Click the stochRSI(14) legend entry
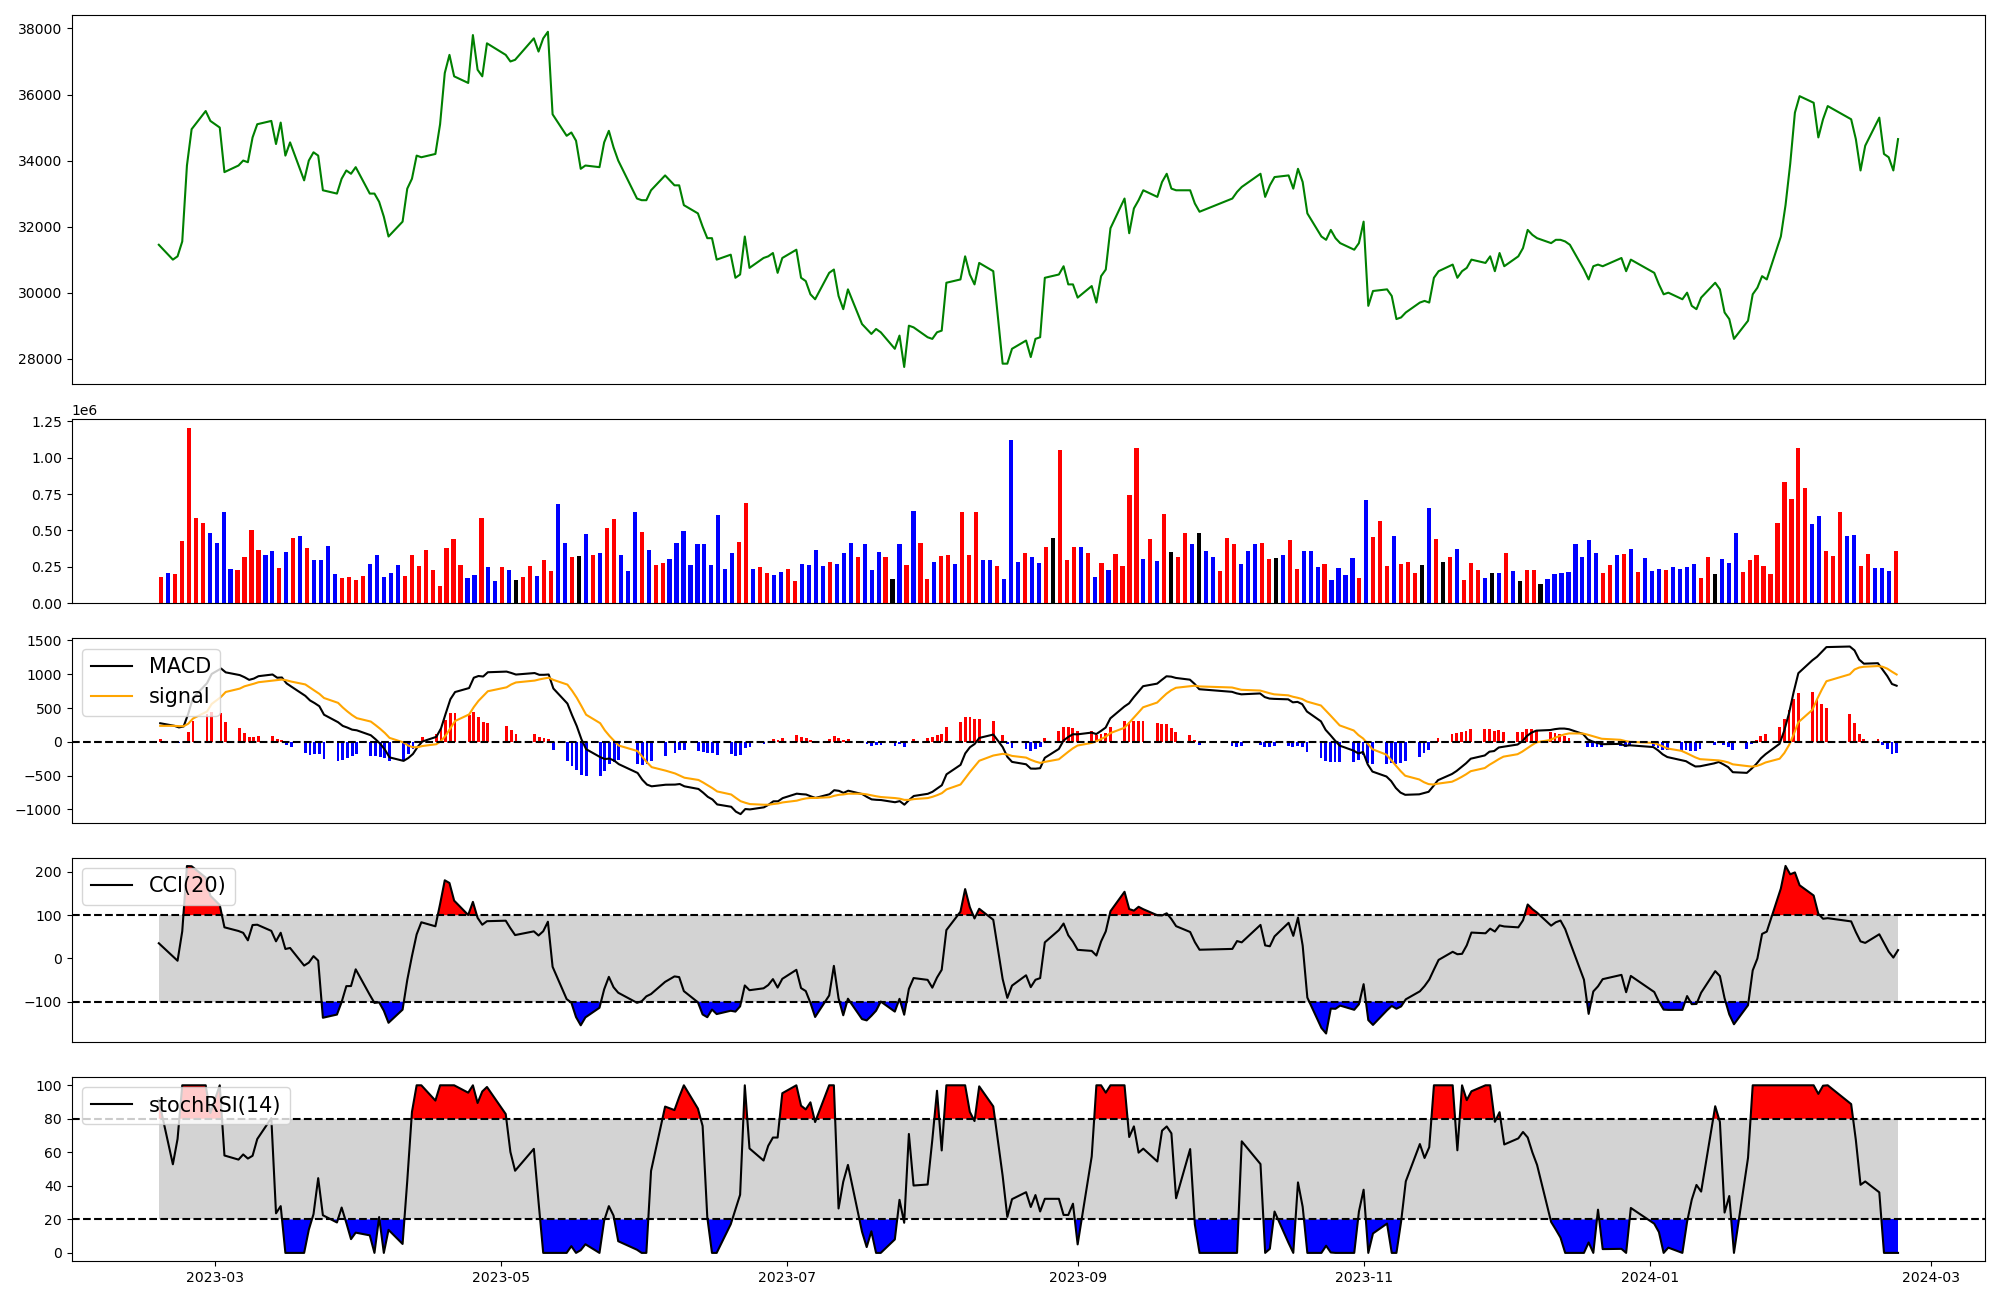Viewport: 2000px width, 1300px height. [x=214, y=1105]
